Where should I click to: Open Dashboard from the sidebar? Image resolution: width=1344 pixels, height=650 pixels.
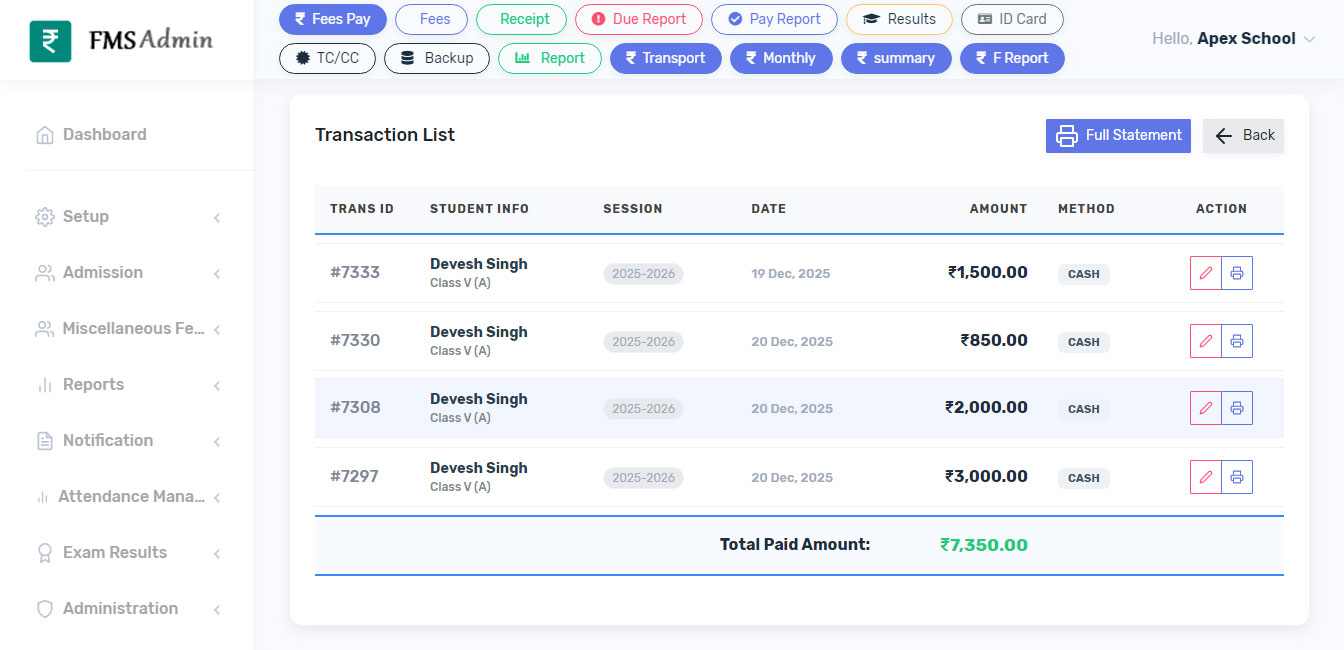coord(104,135)
